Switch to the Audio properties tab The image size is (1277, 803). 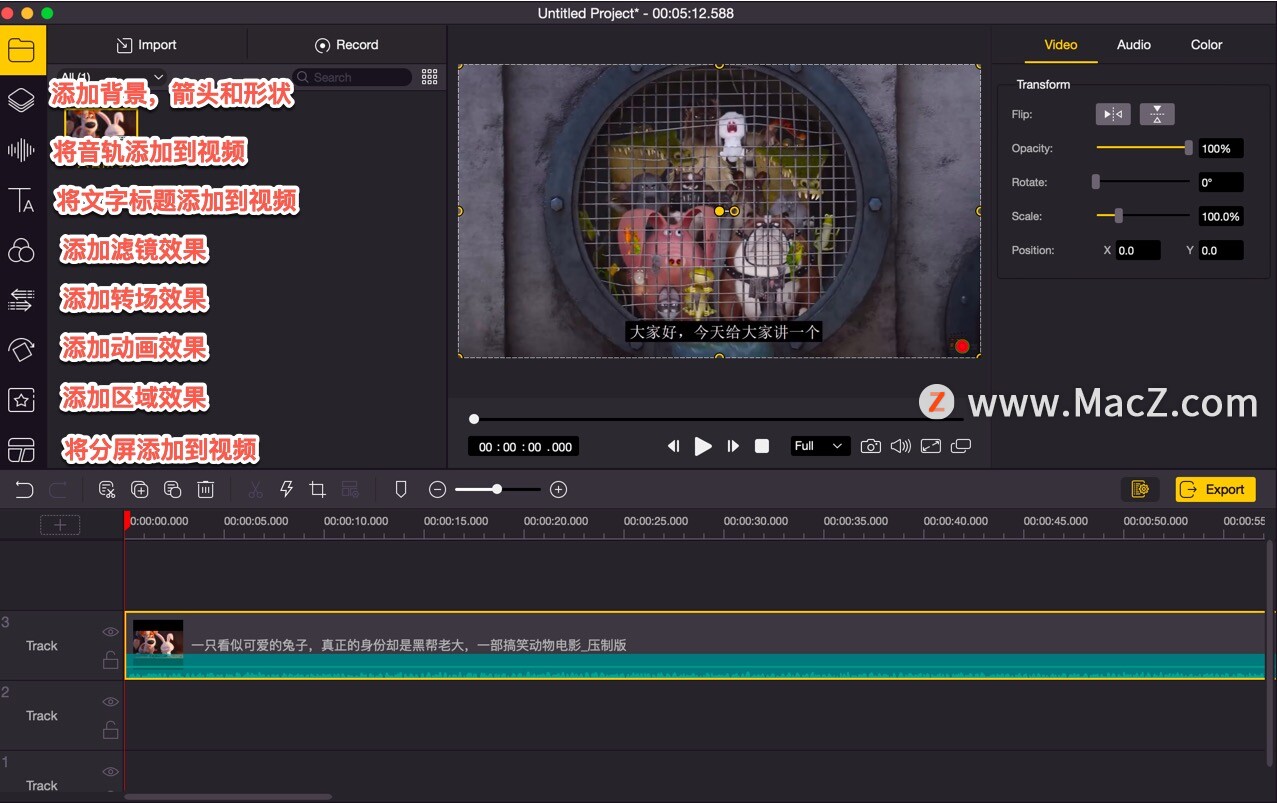point(1134,45)
